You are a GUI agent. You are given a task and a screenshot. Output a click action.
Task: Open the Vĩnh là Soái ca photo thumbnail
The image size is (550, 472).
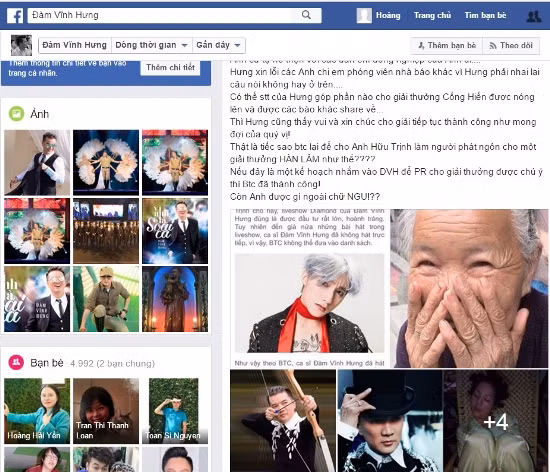(x=175, y=231)
